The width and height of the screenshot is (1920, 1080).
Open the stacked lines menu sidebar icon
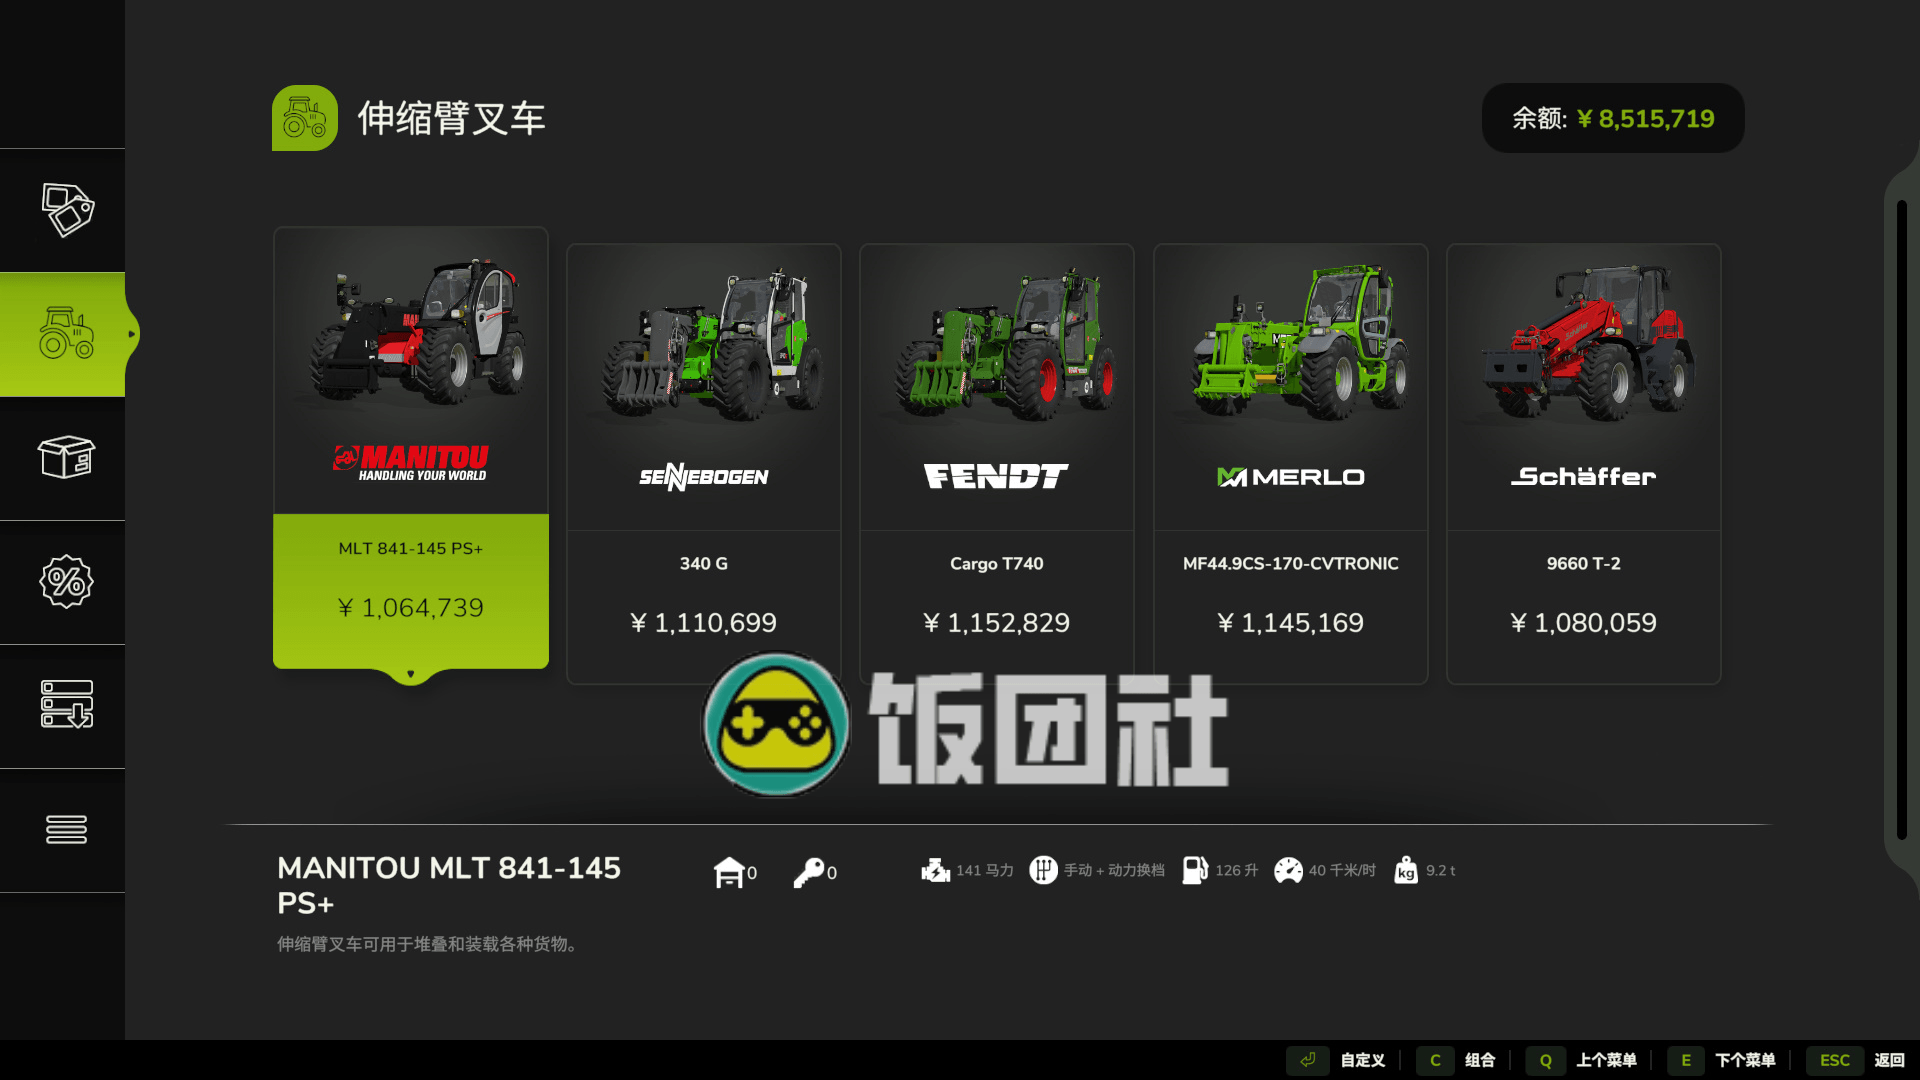67,829
